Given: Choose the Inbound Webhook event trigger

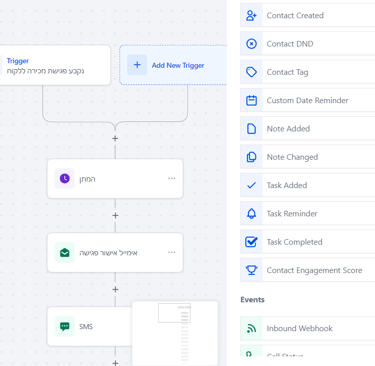Looking at the screenshot, I should pyautogui.click(x=307, y=329).
